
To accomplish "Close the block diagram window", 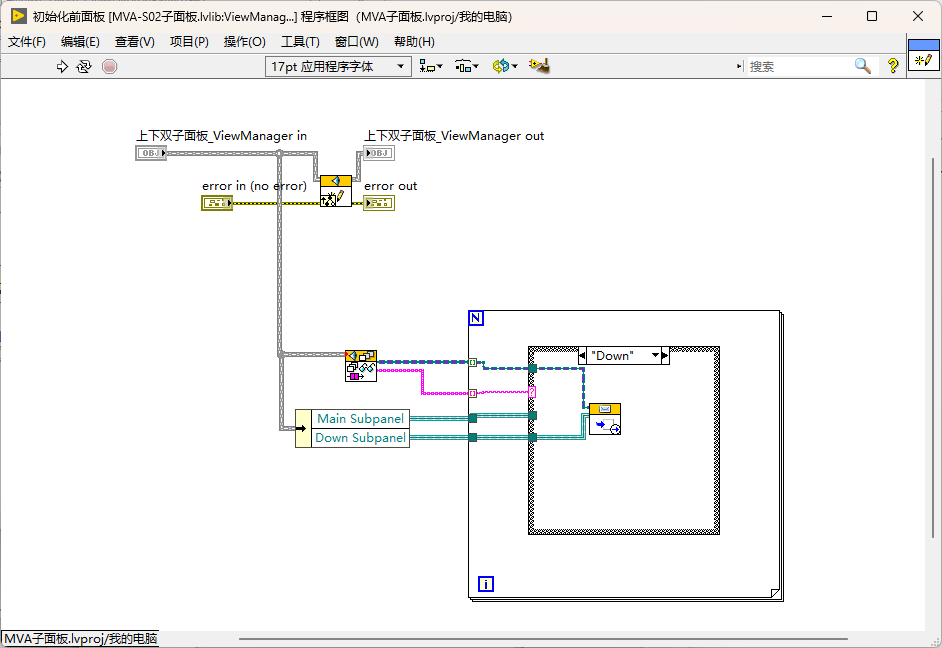I will pyautogui.click(x=917, y=16).
